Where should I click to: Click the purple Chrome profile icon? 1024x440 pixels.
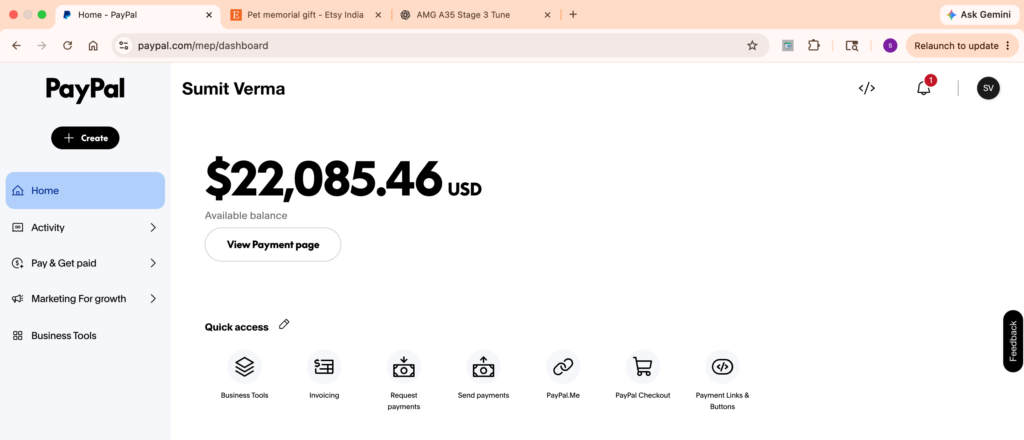tap(889, 46)
